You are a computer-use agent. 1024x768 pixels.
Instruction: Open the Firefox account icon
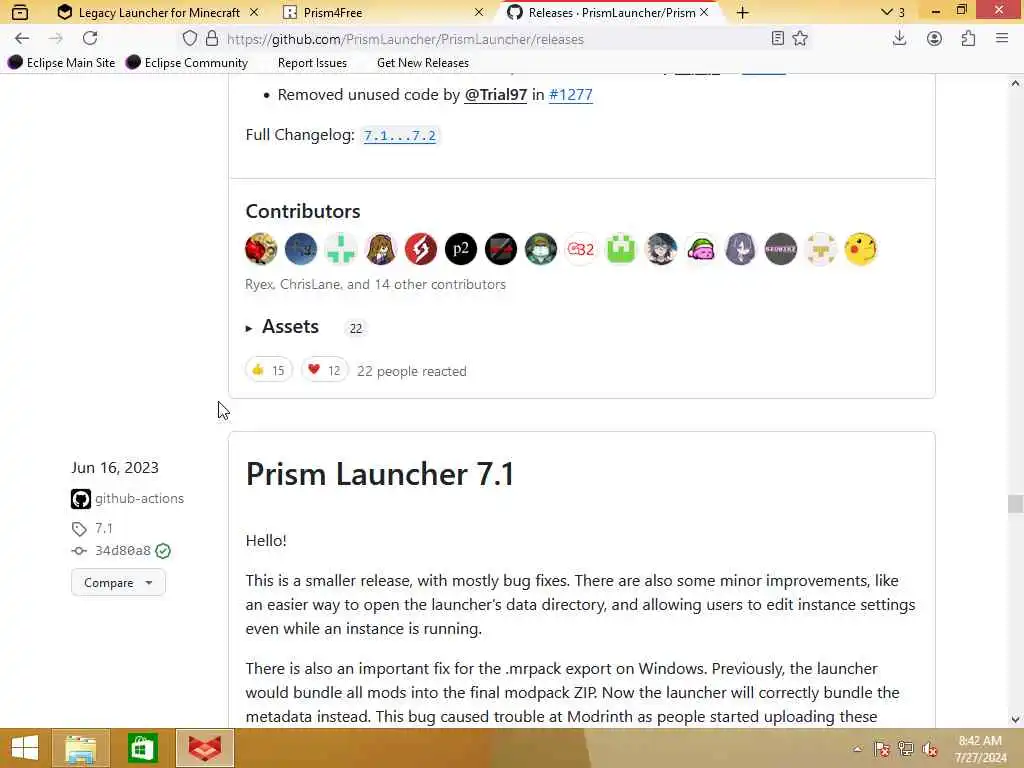pyautogui.click(x=934, y=39)
